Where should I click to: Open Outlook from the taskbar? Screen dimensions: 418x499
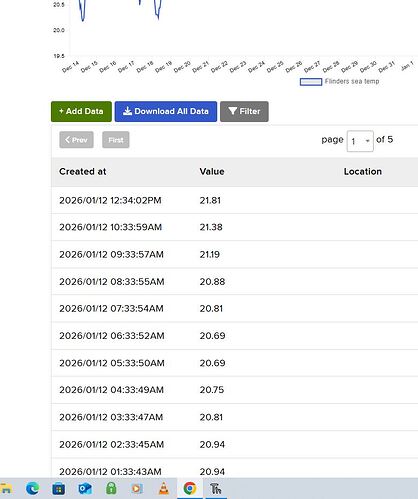pos(85,489)
